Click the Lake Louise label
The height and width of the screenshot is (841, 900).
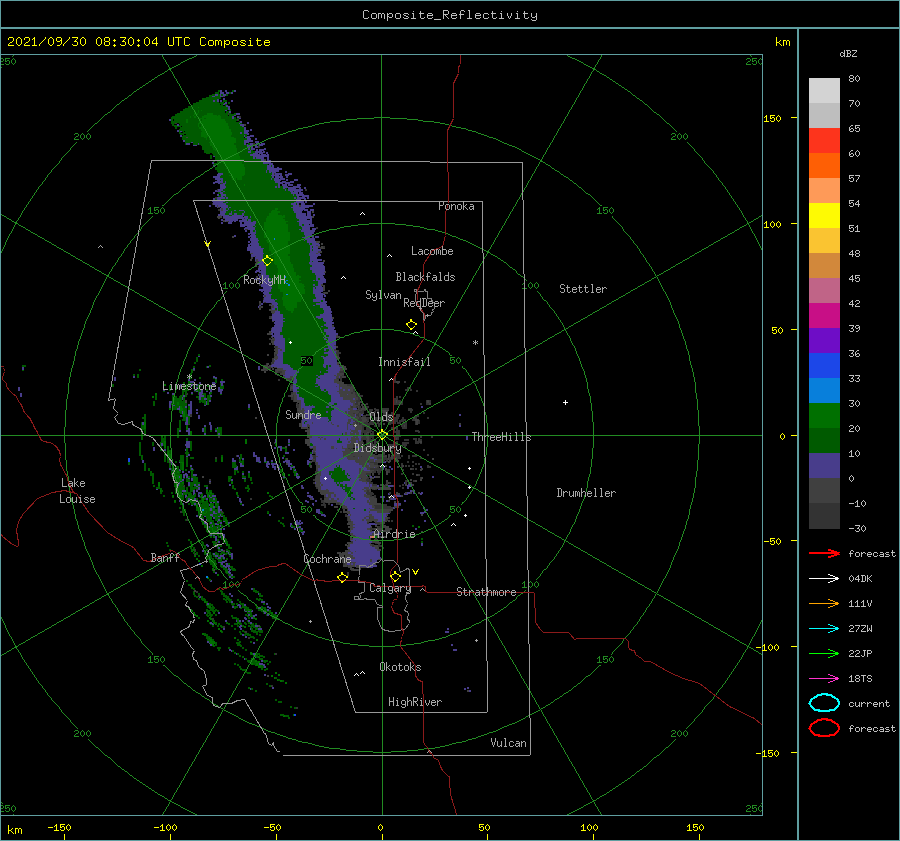coord(77,491)
